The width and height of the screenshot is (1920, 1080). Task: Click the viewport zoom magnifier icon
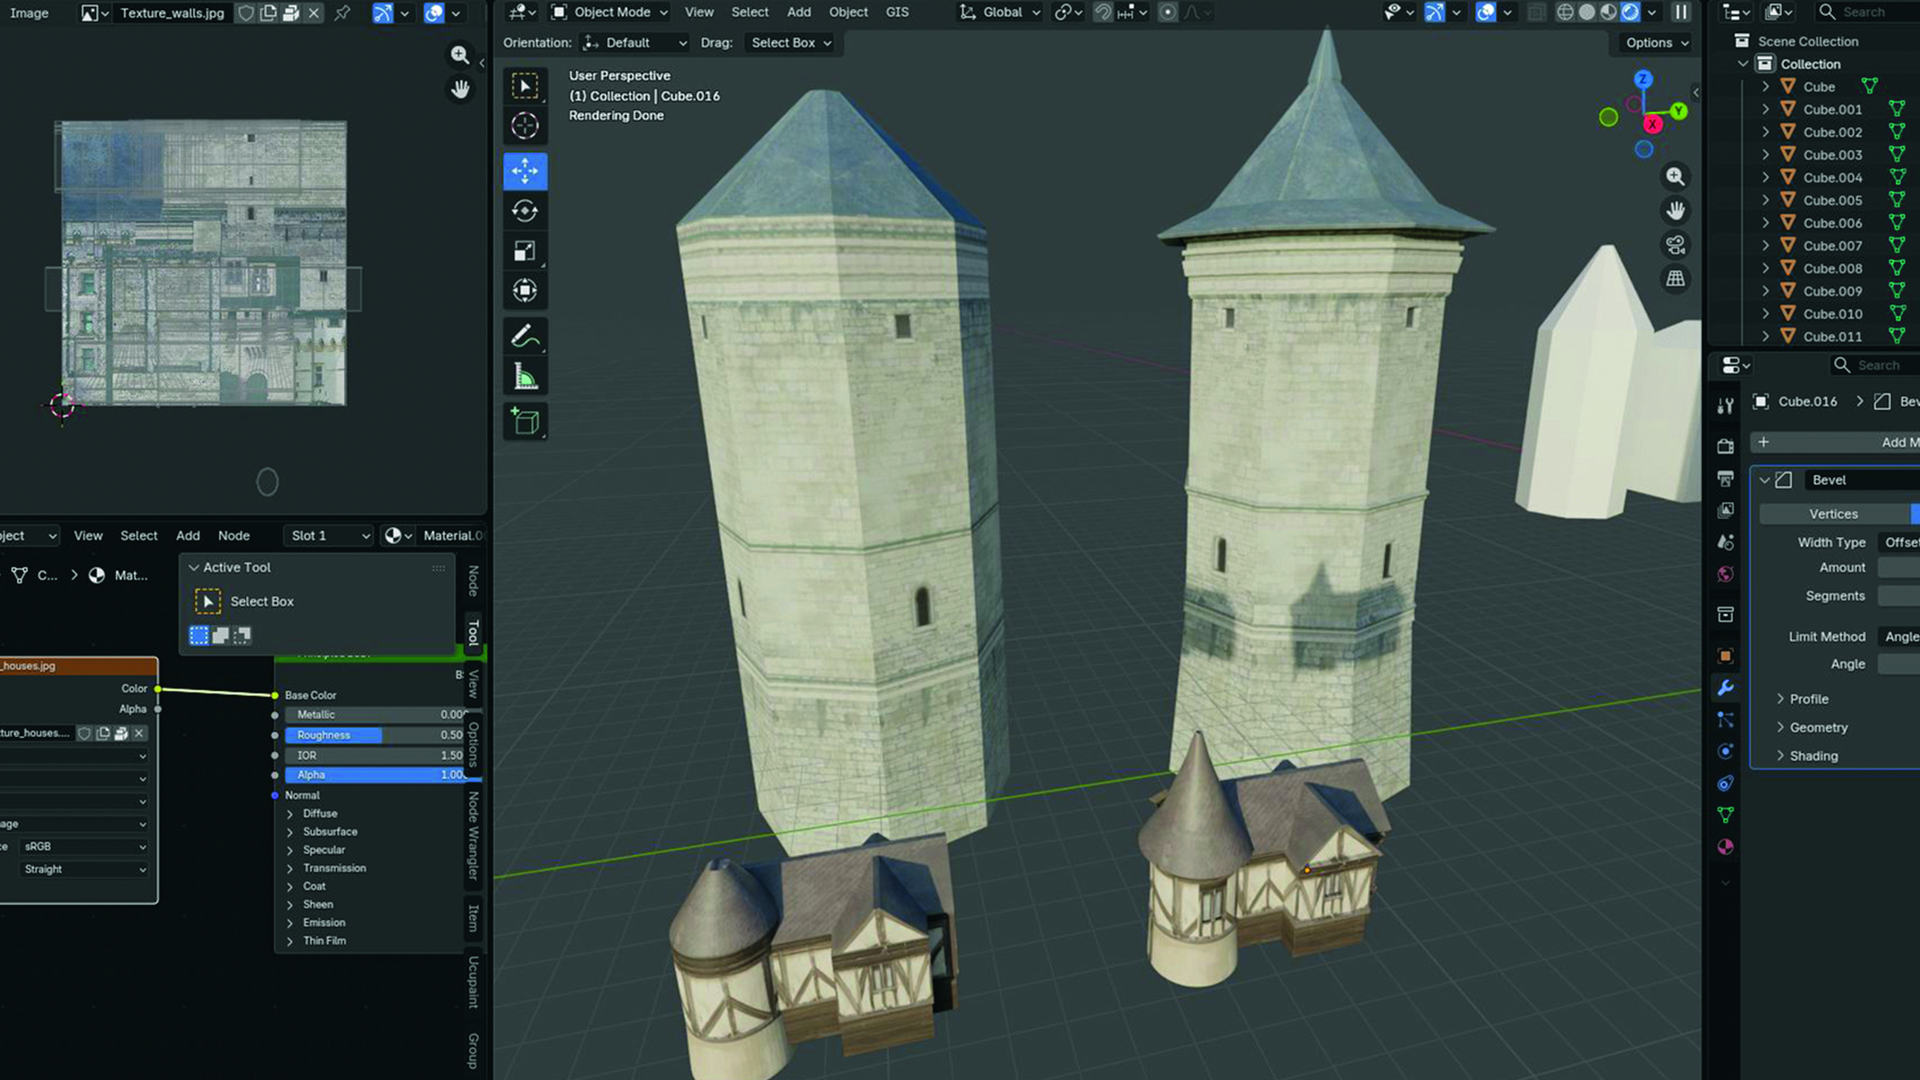tap(1675, 177)
